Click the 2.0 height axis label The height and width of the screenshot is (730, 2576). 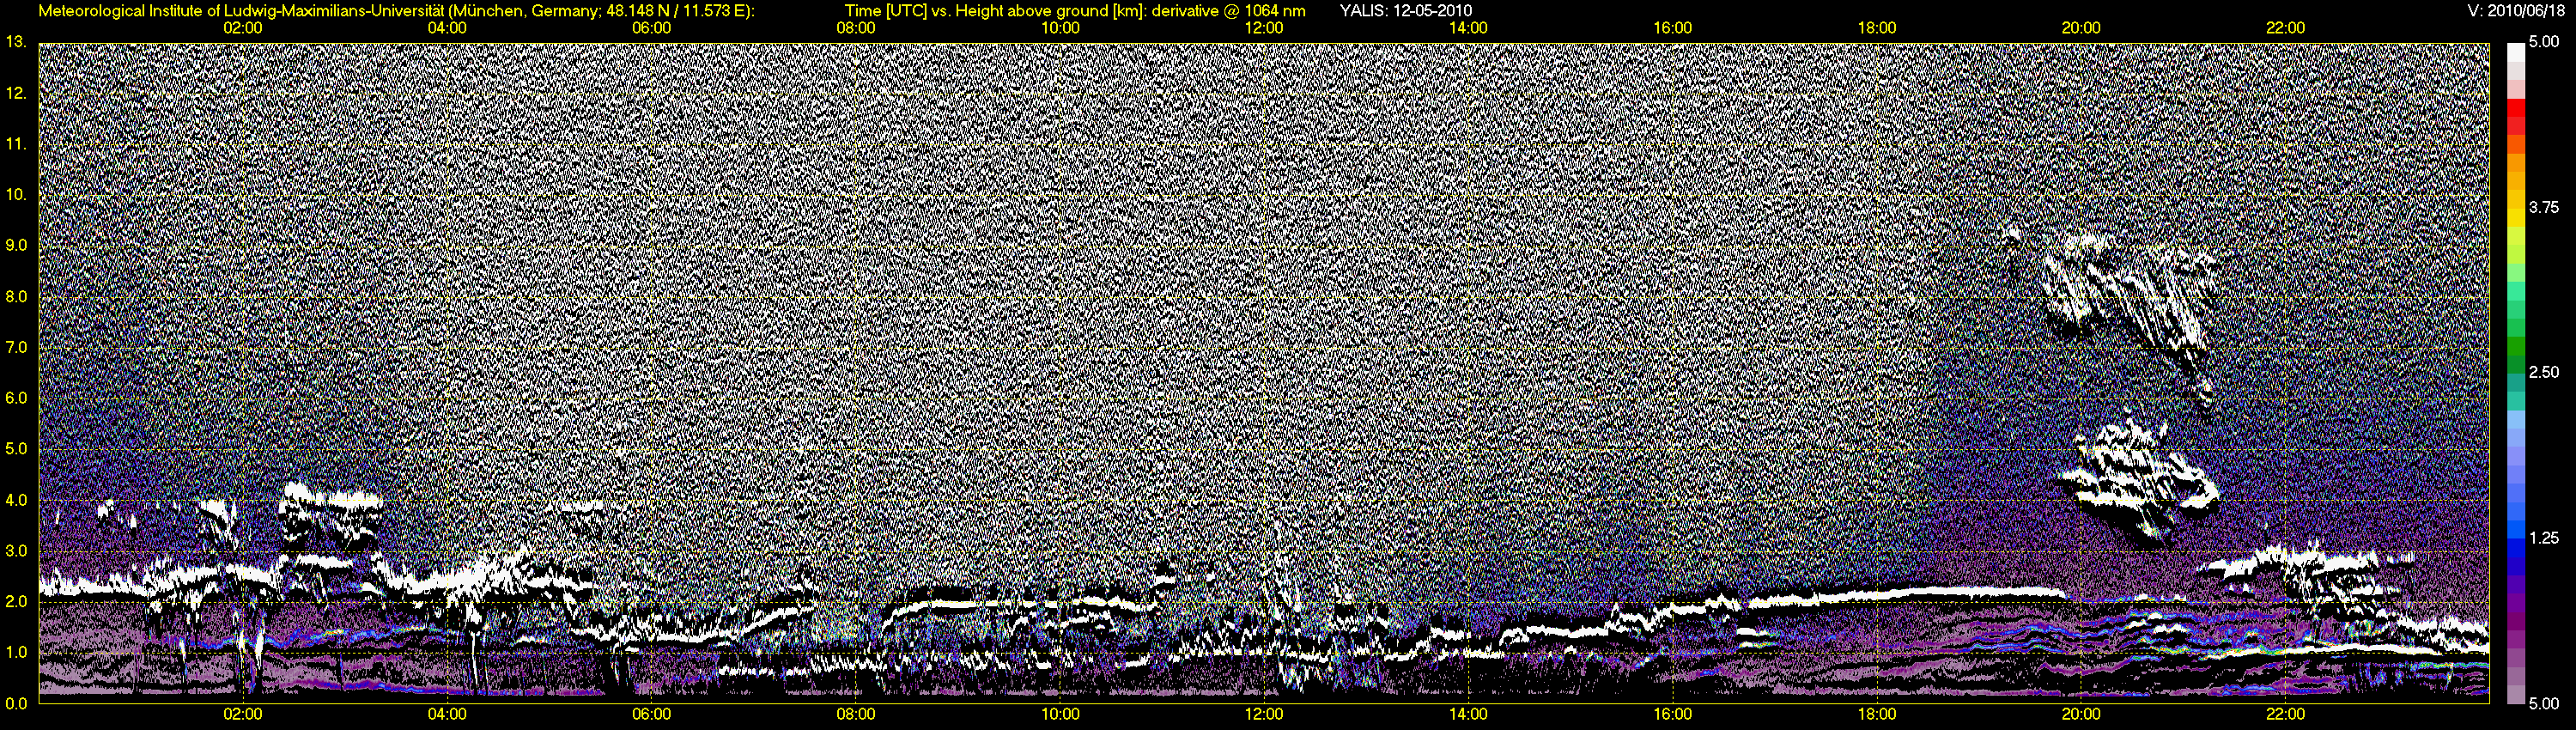(x=15, y=601)
